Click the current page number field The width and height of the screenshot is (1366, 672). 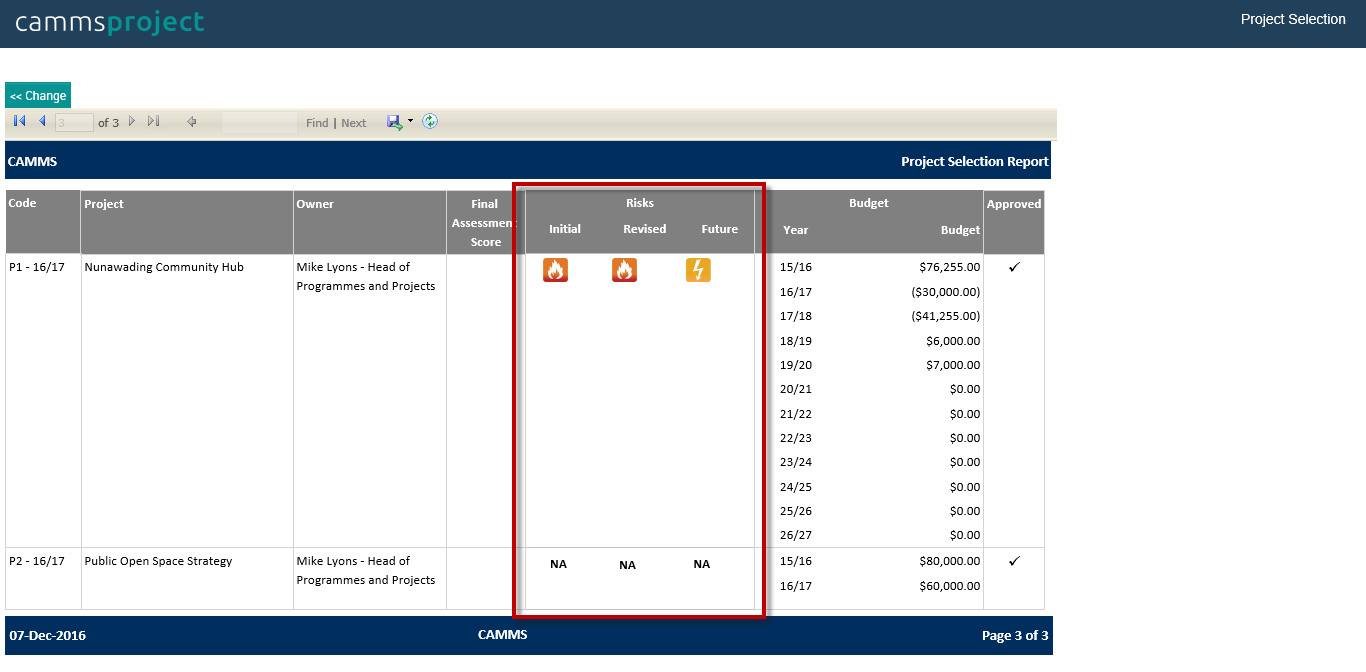[75, 123]
